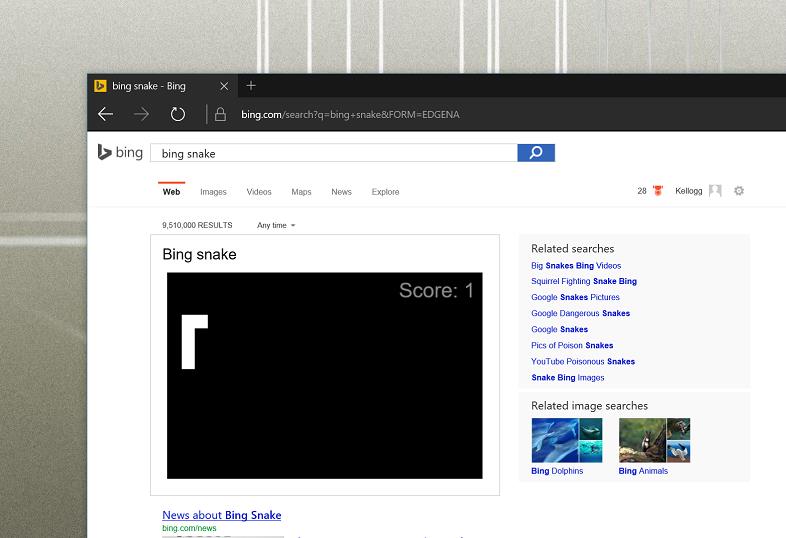Screen dimensions: 786x538
Task: Open the Google Snakes related search
Action: point(559,329)
